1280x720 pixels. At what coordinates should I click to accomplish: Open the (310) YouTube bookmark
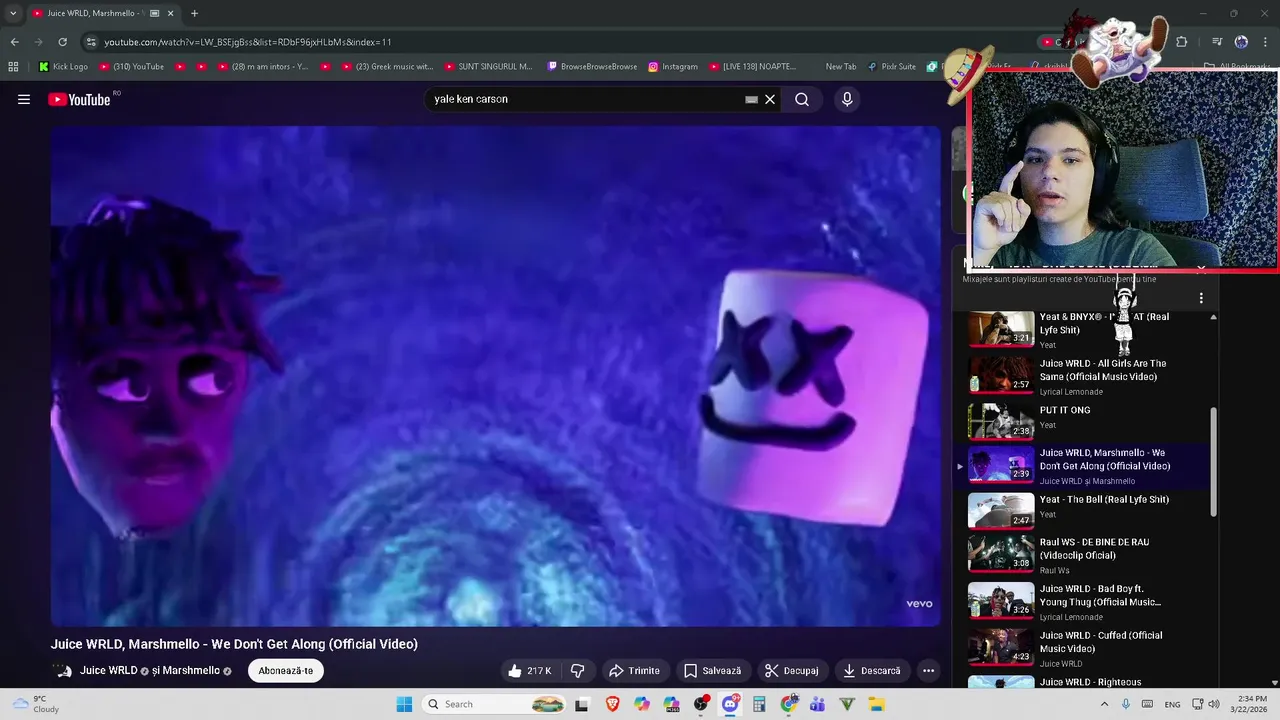point(131,67)
